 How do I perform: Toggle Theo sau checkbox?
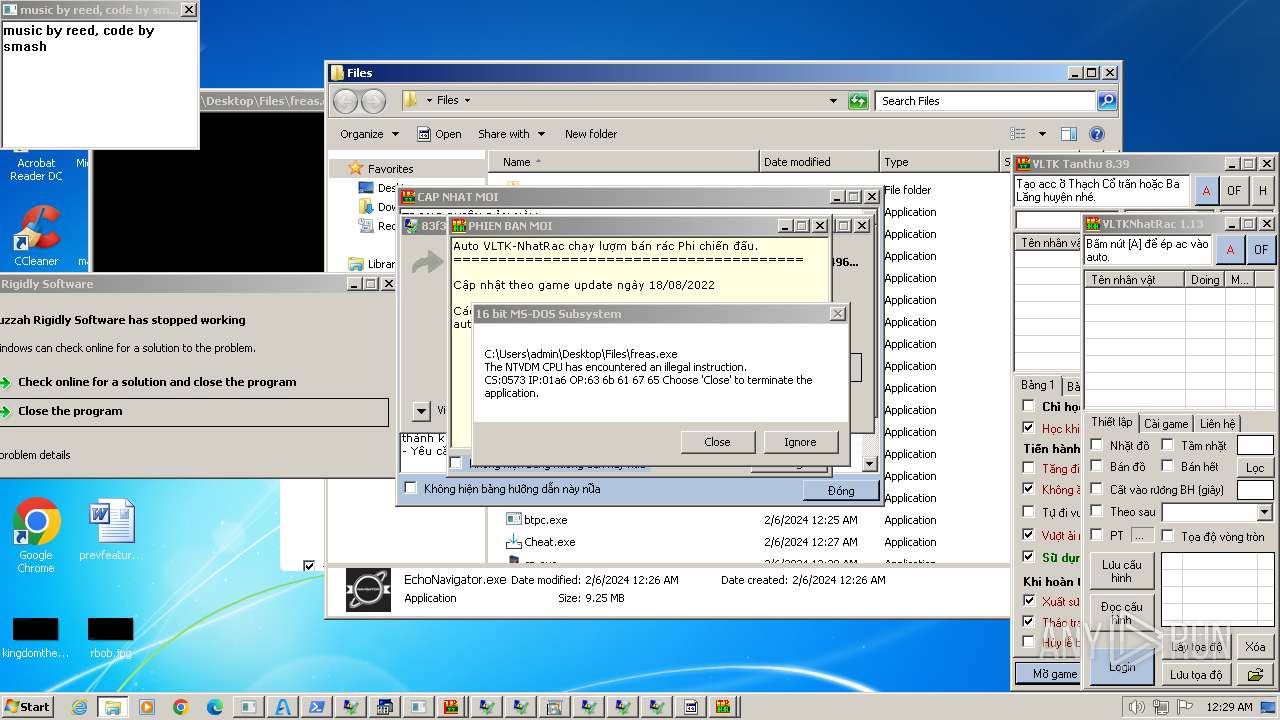[1097, 511]
